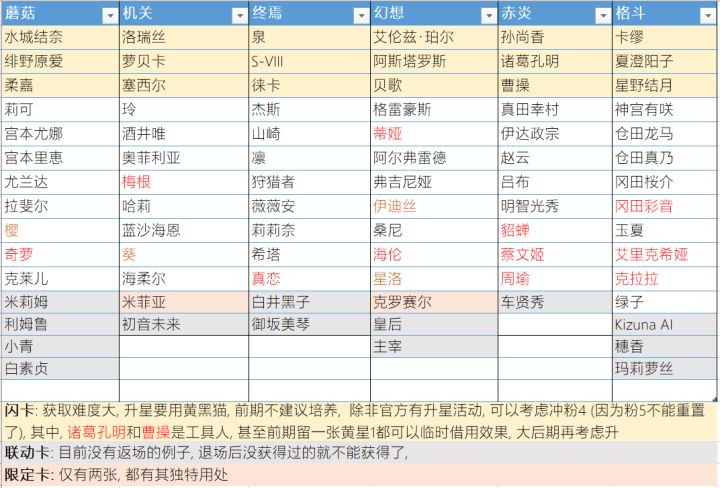Select the cell 仓田龙马

tap(664, 134)
